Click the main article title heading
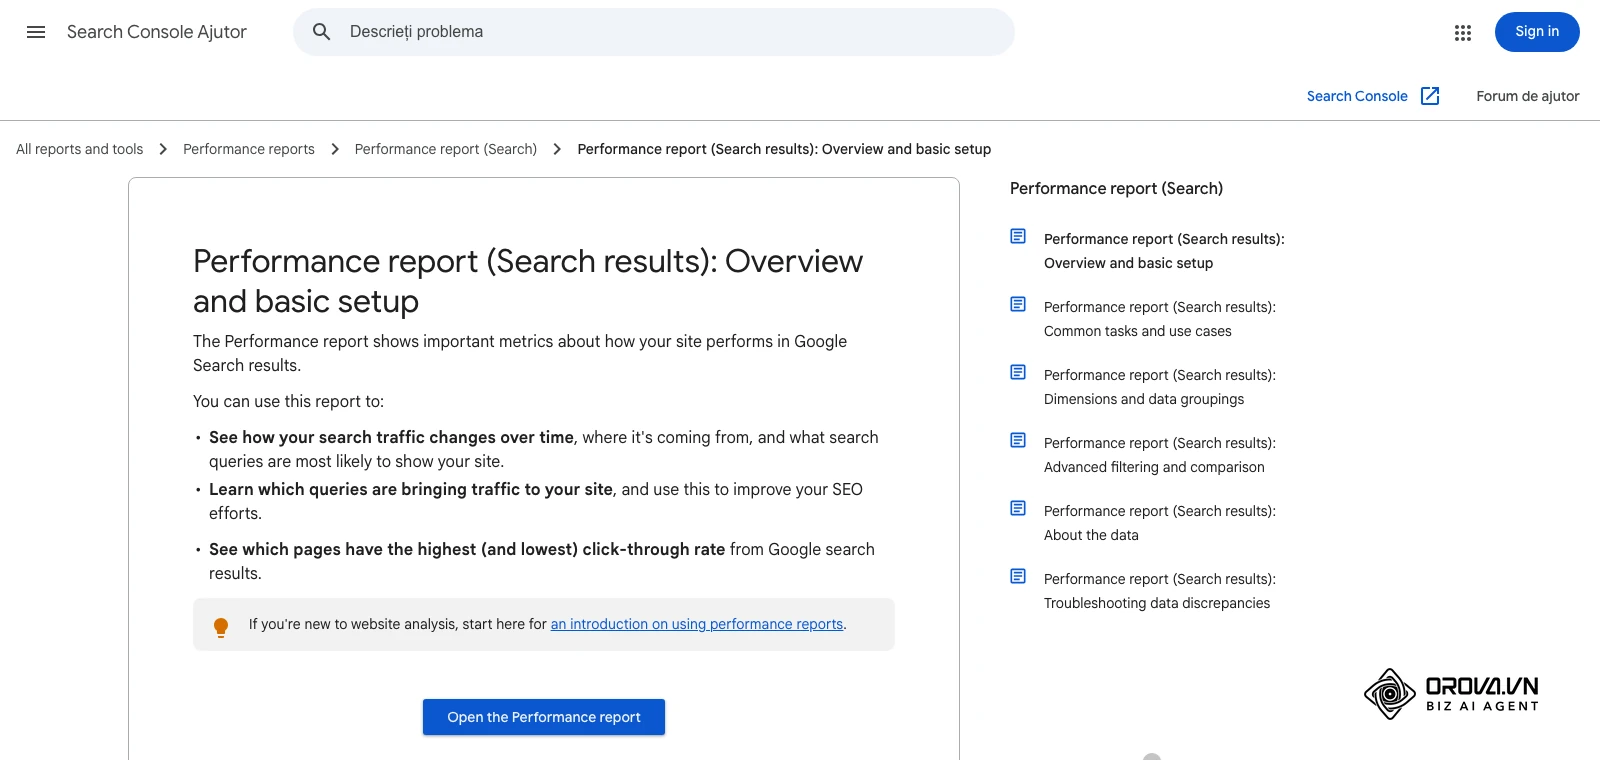 [528, 281]
